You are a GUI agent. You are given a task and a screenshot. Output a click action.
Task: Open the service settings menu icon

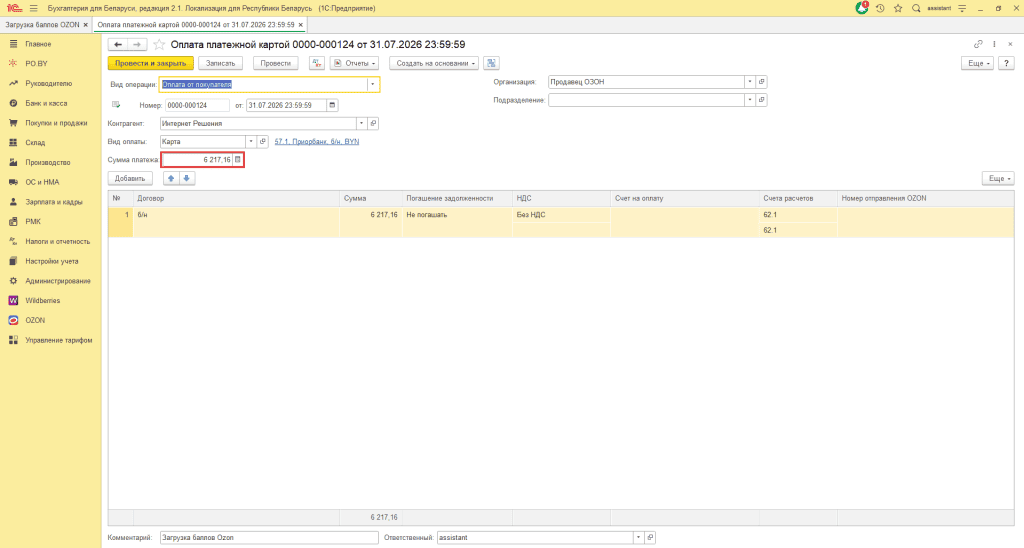[x=962, y=8]
